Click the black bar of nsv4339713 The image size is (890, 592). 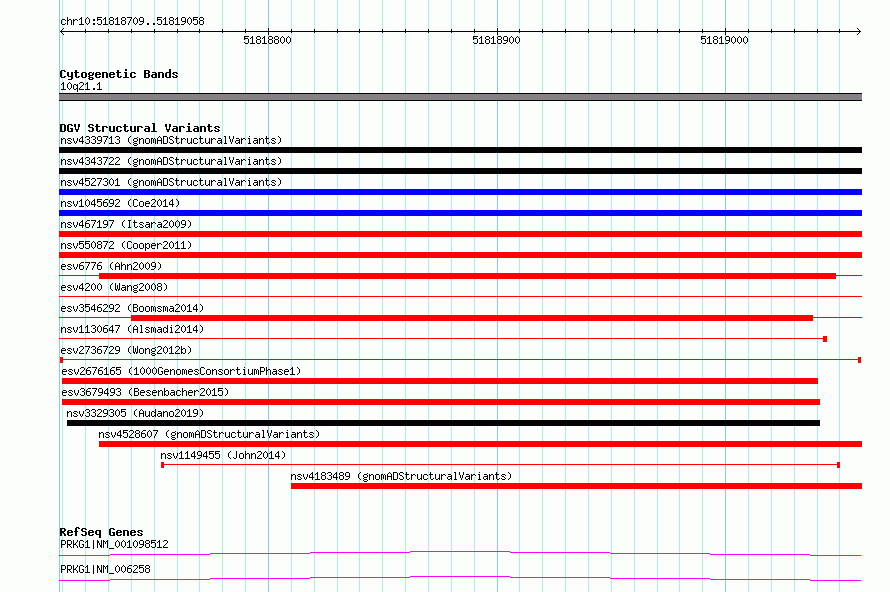[460, 150]
